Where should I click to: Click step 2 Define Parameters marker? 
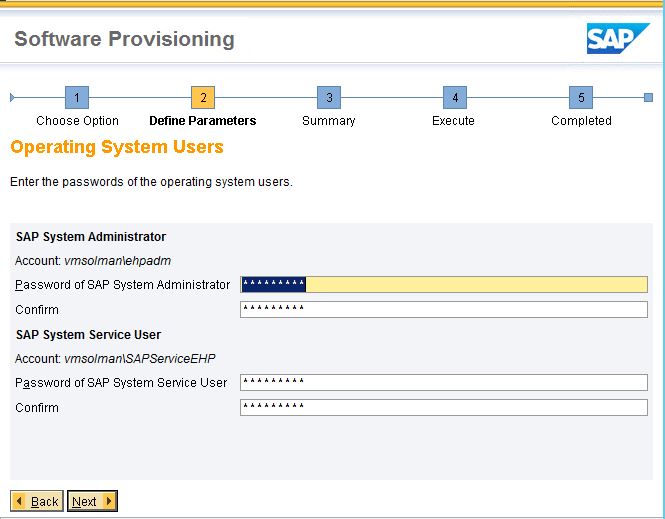pos(203,98)
